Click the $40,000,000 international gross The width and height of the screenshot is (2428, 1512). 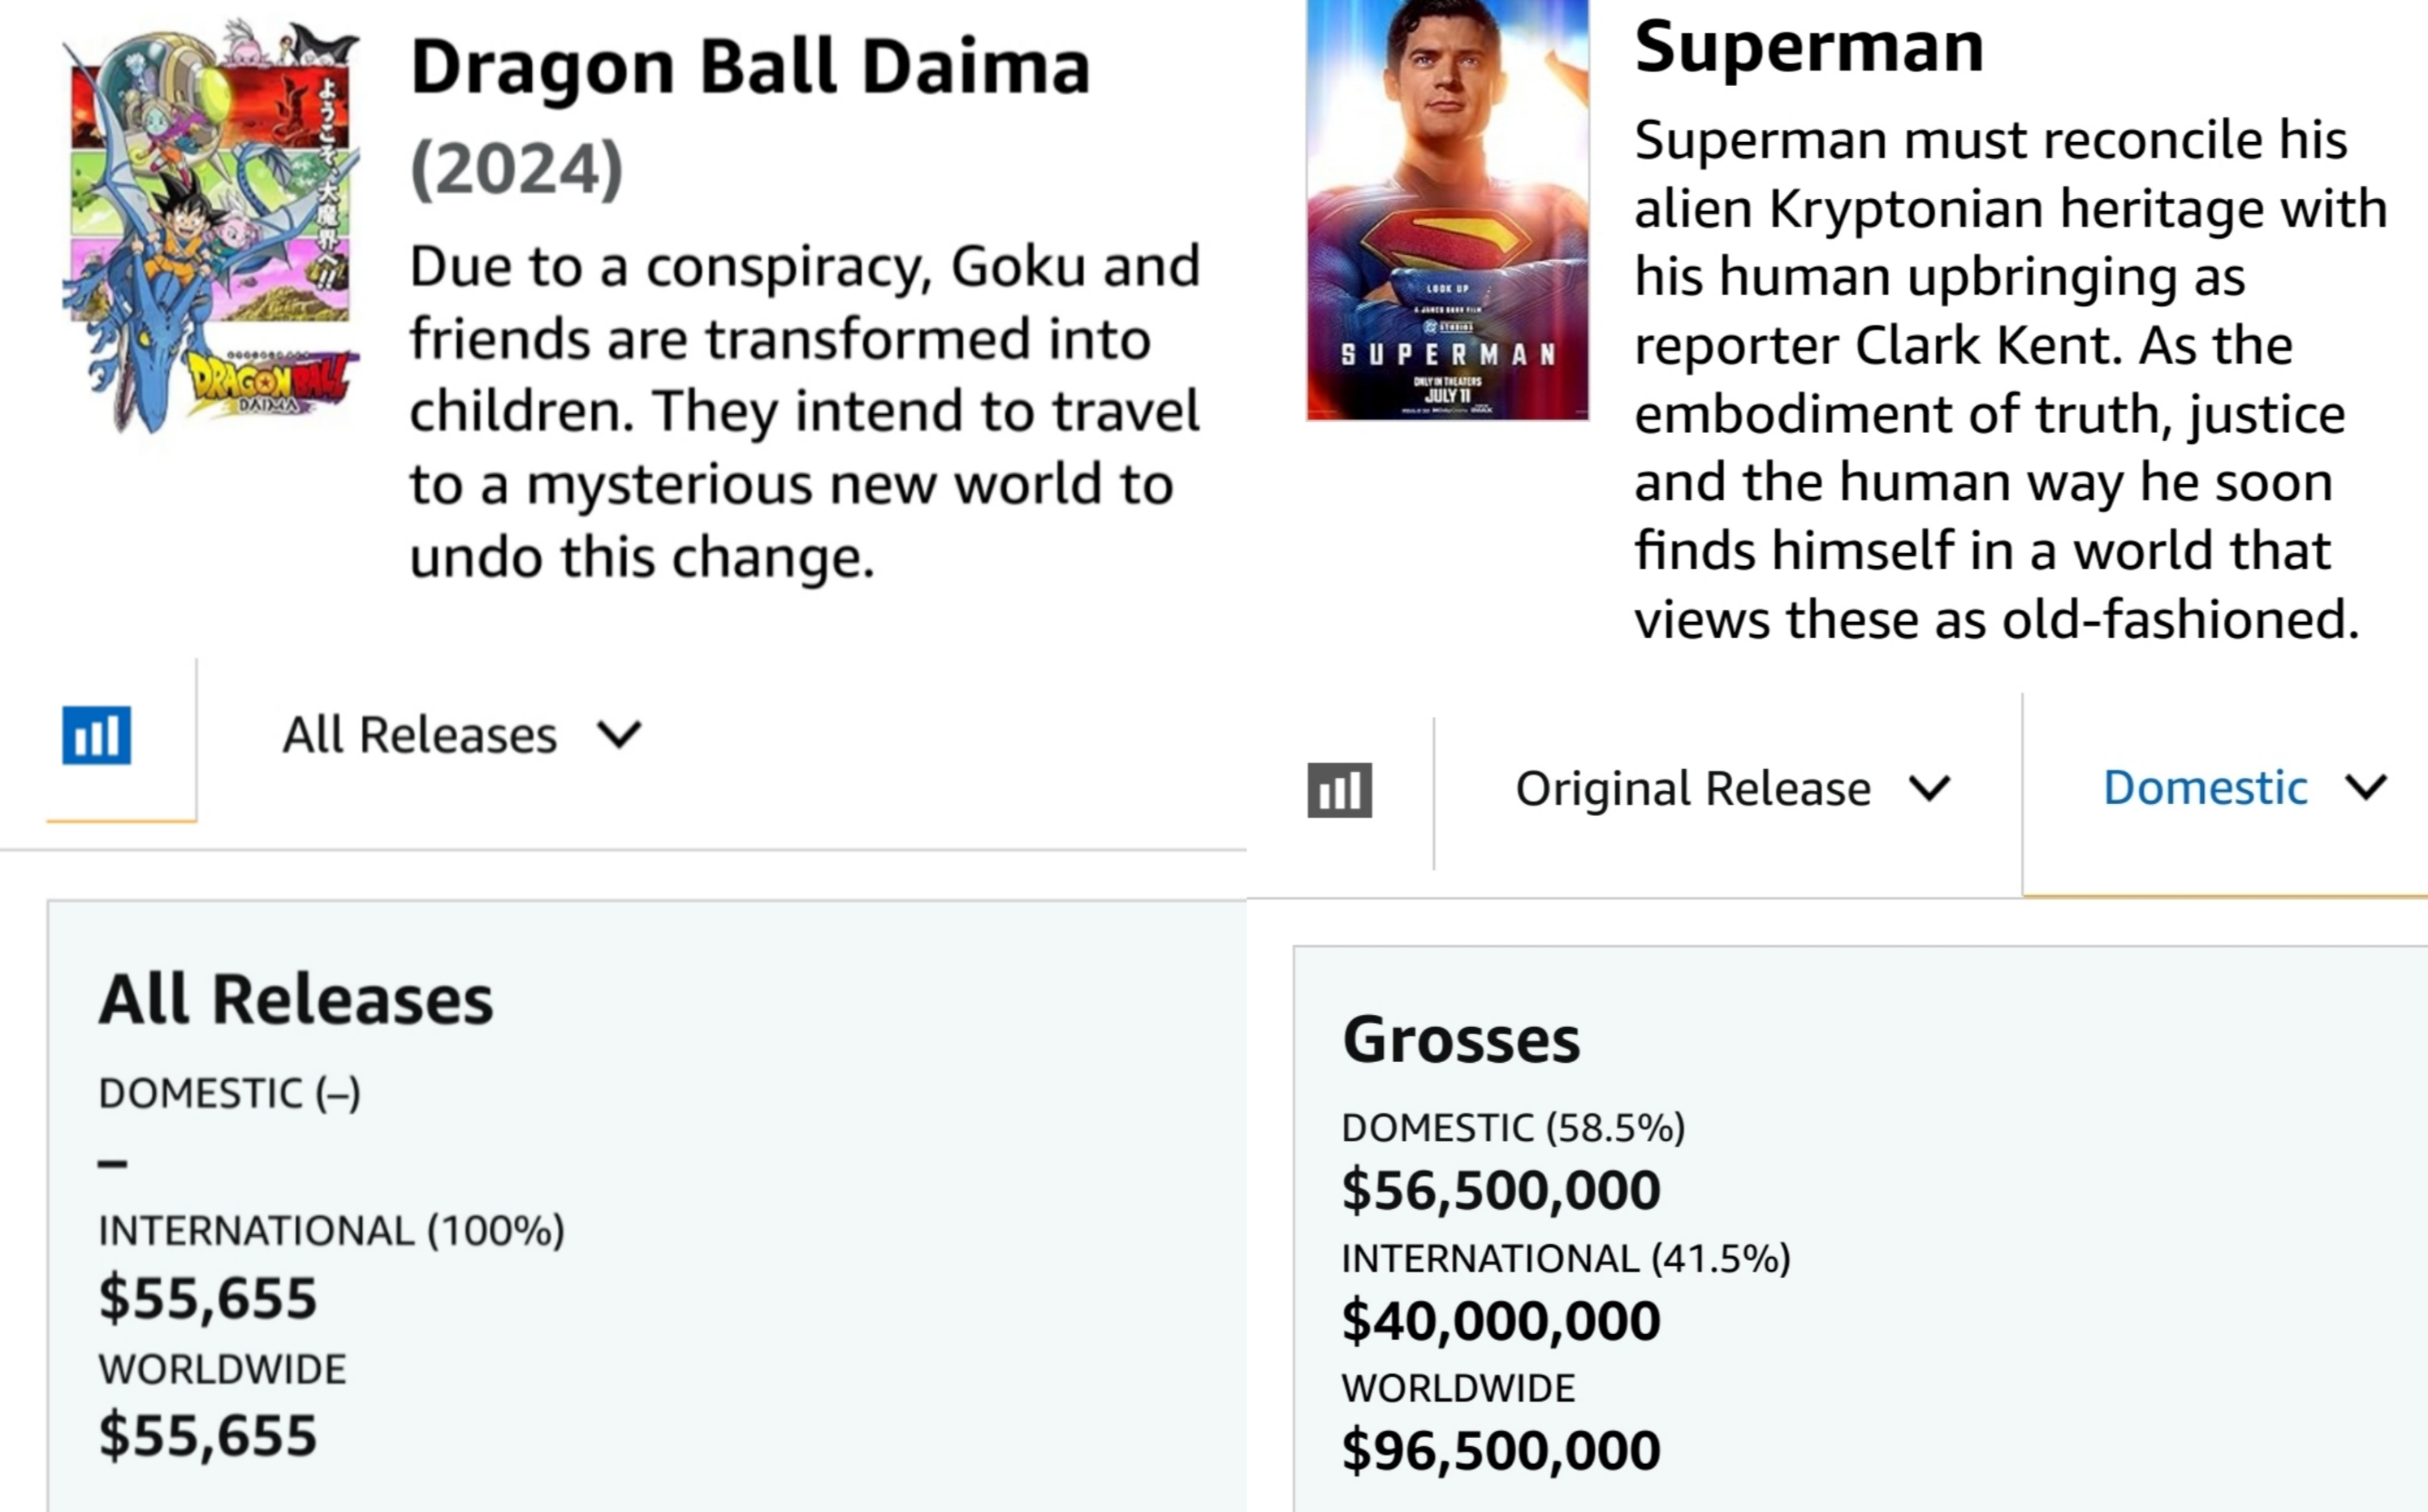click(x=1500, y=1320)
